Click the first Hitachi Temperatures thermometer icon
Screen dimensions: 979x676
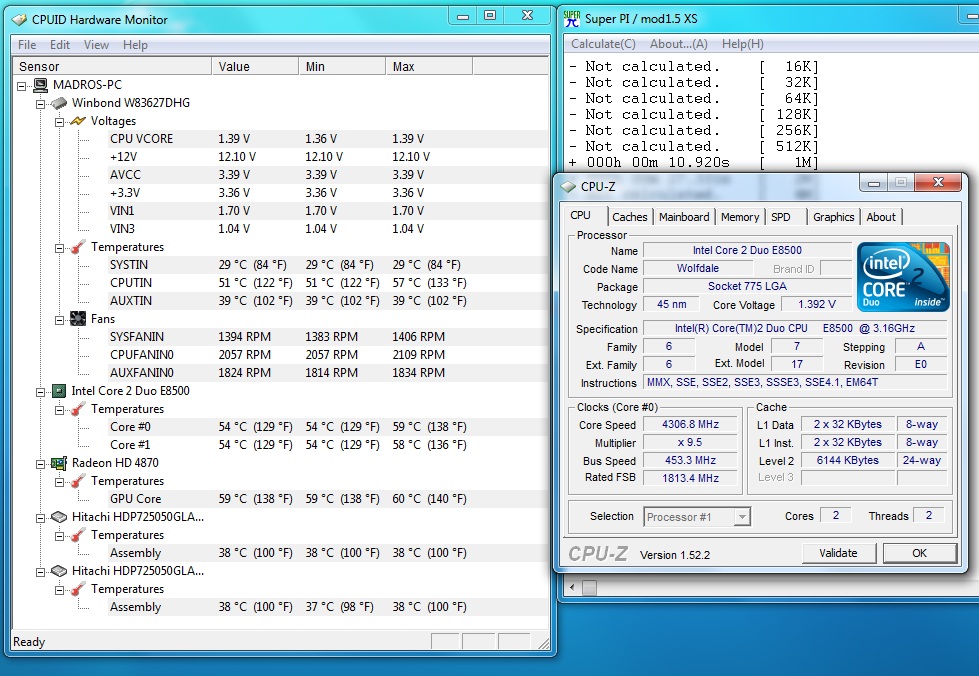tap(78, 536)
